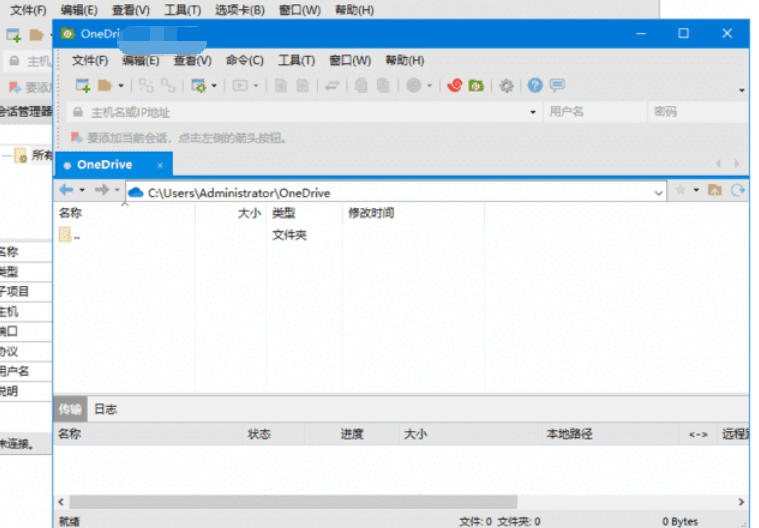Screen dimensions: 759x528
Task: Click the new folder icon beside address bar
Action: [x=715, y=190]
